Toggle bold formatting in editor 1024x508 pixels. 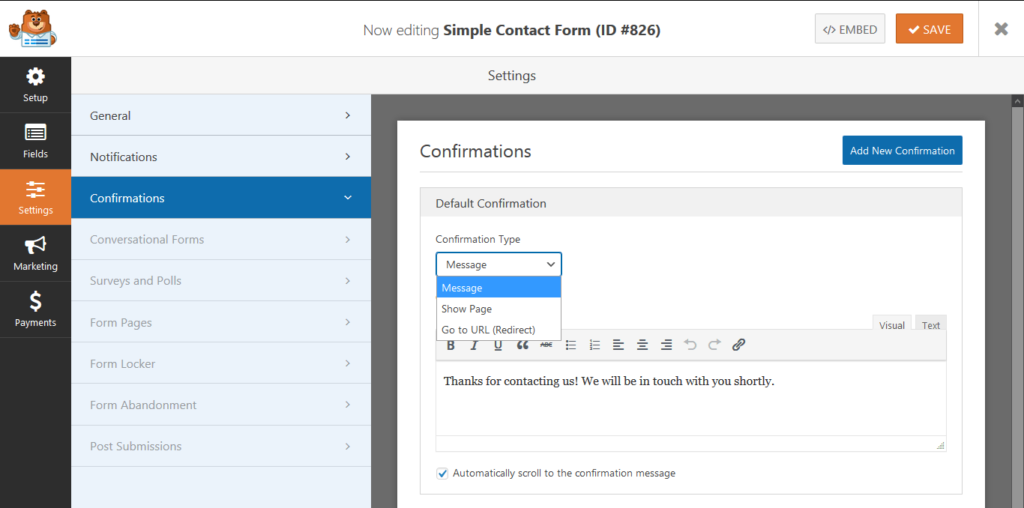point(451,345)
